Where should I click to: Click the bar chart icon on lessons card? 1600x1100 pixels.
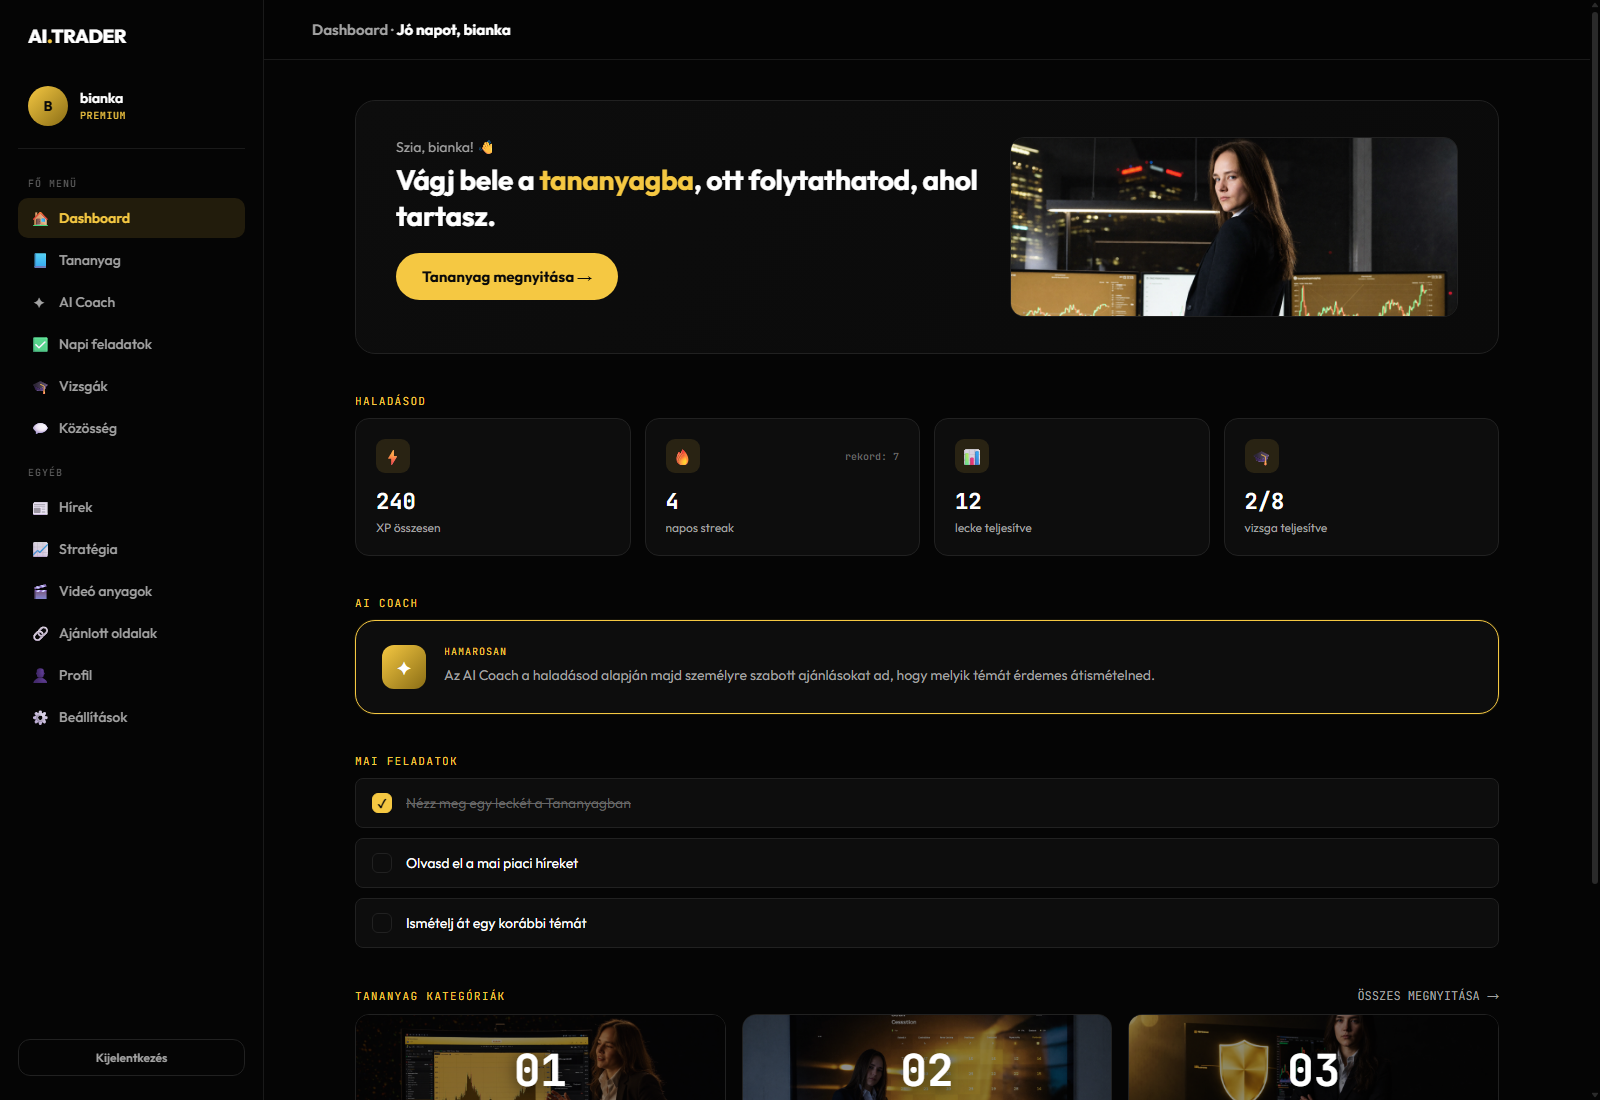[972, 456]
